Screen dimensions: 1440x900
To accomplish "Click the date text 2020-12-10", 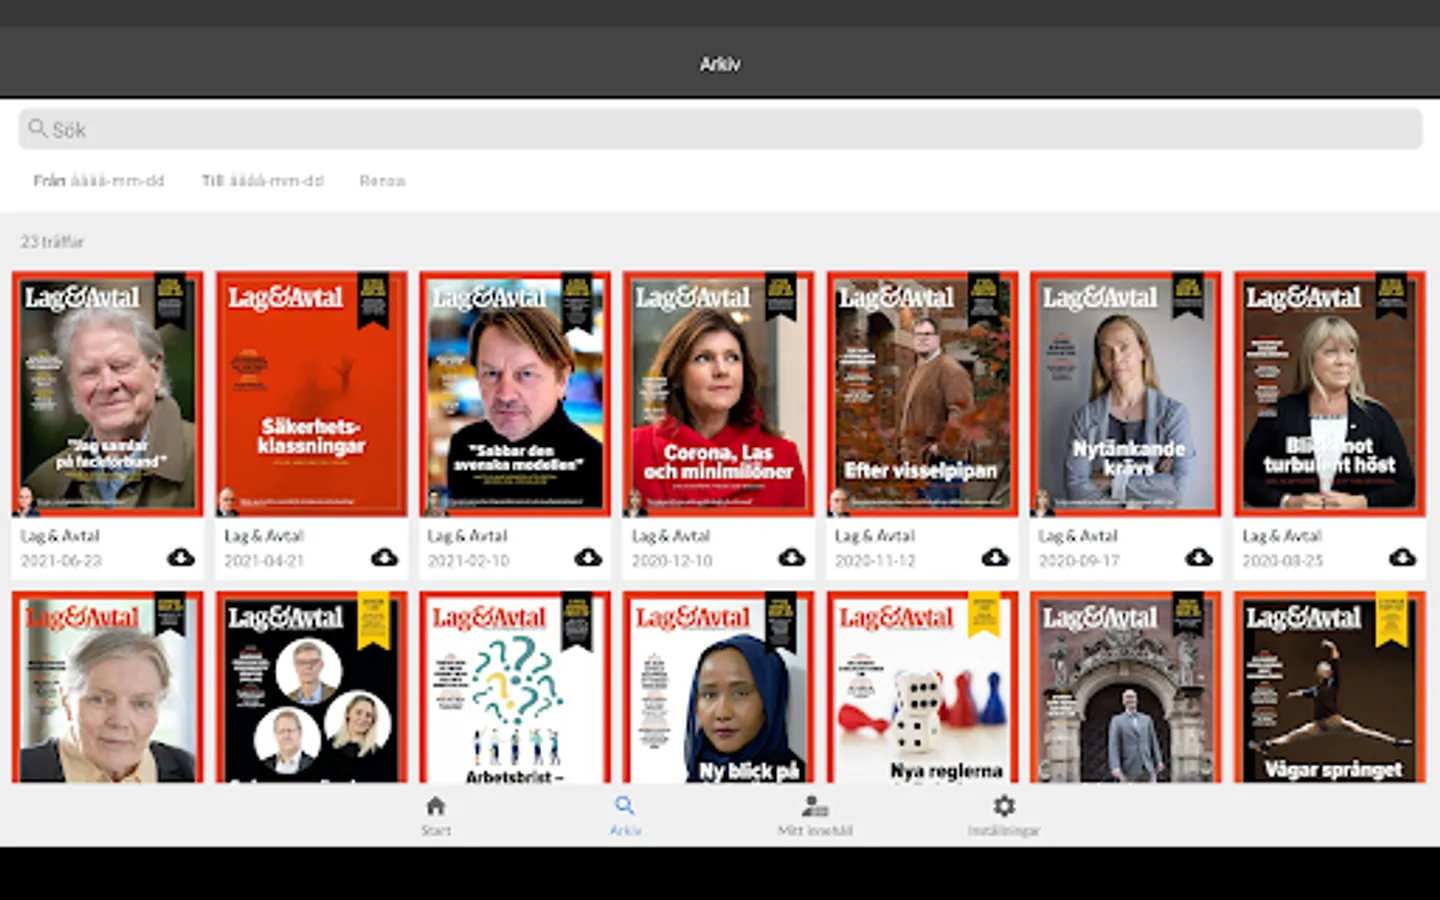I will coord(672,561).
